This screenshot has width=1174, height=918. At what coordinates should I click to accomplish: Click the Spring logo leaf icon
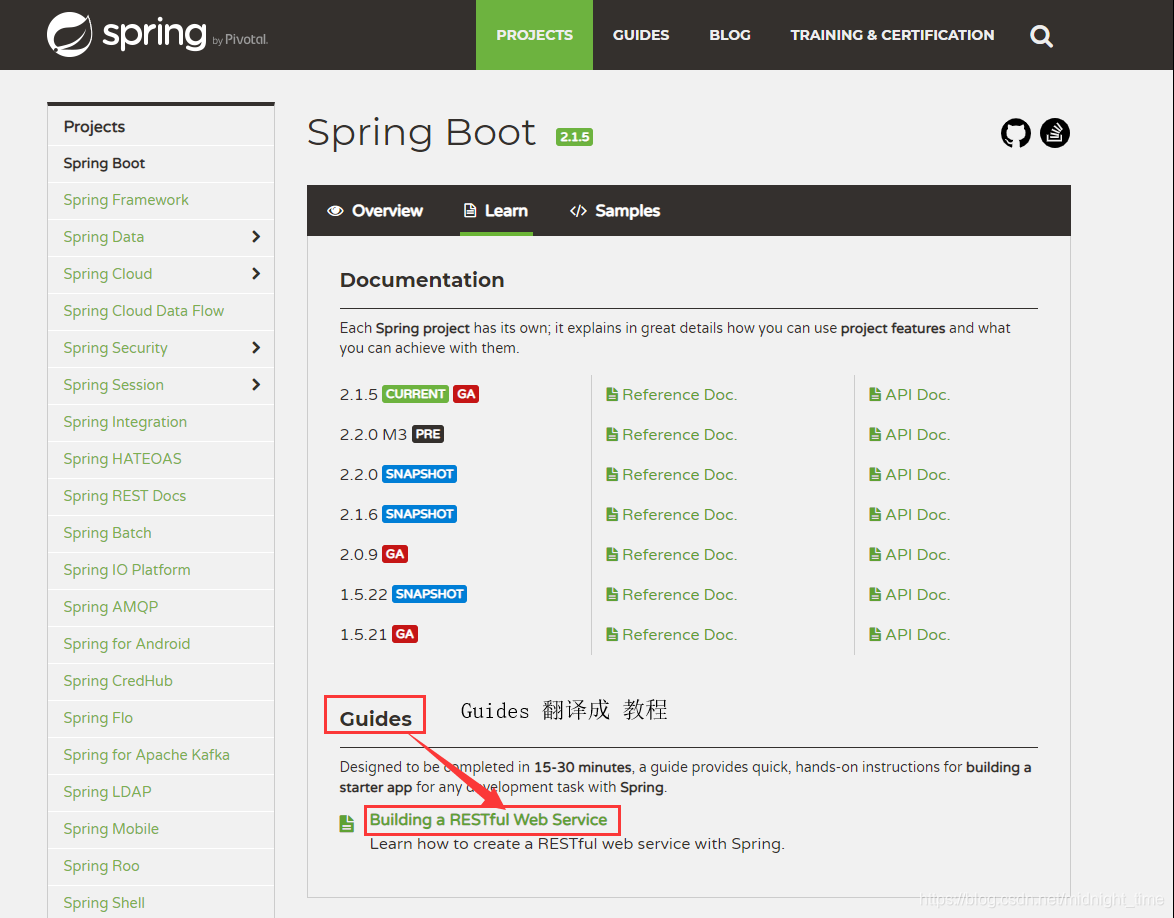69,34
